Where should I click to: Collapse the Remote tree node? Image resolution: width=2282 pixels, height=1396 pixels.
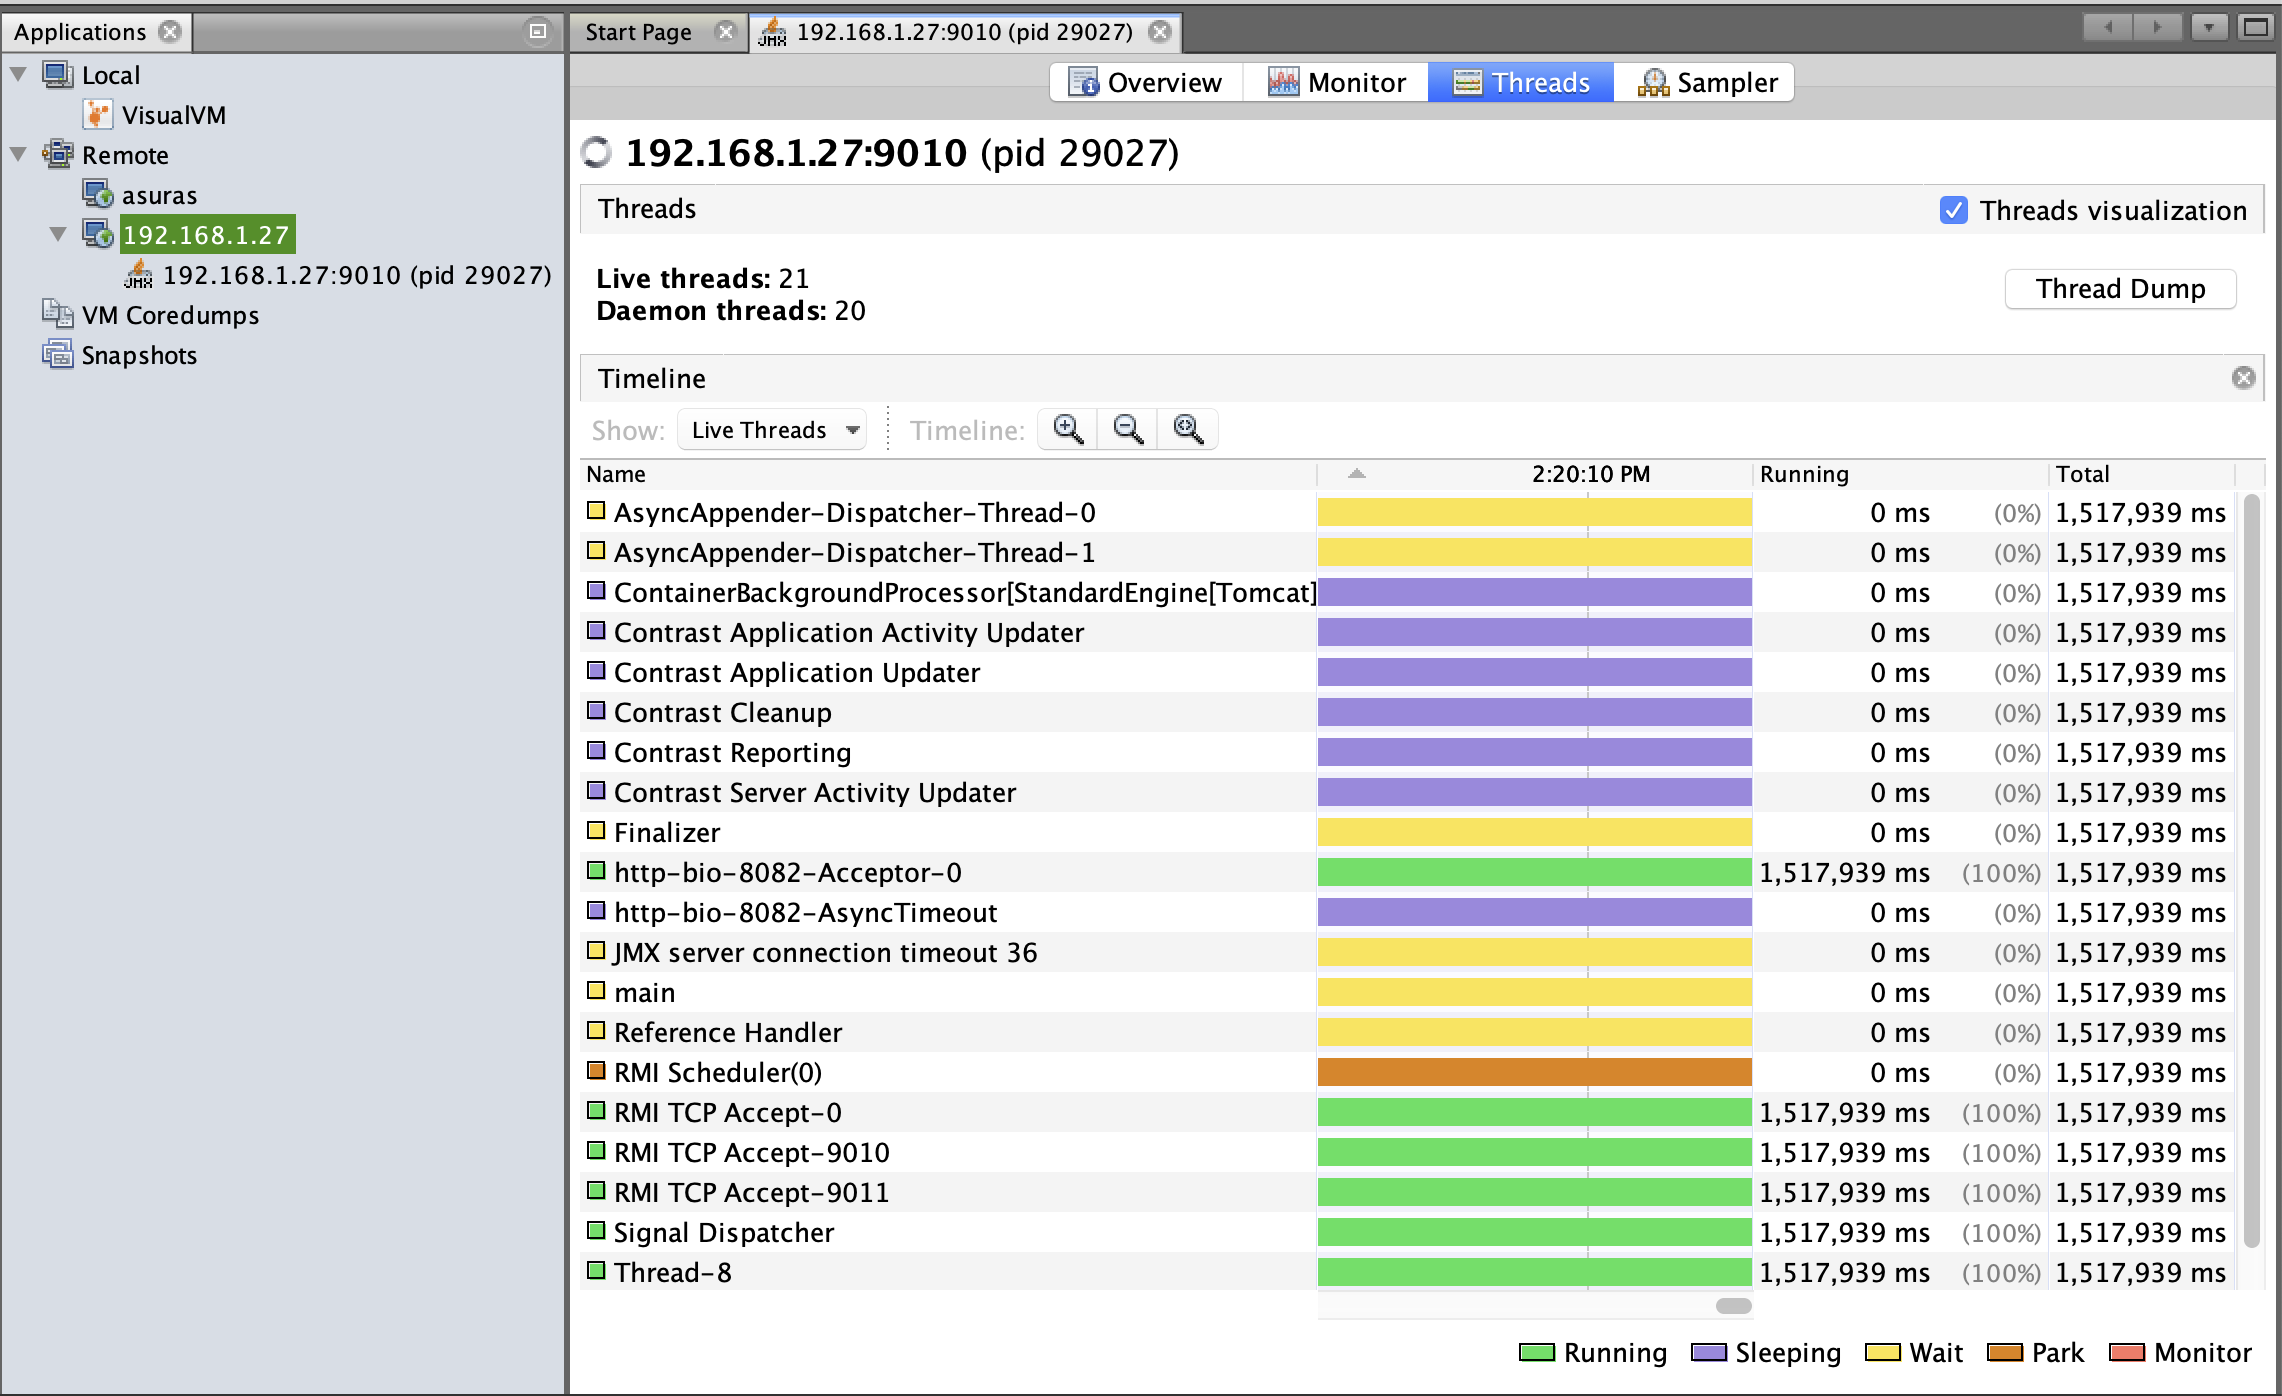click(19, 155)
